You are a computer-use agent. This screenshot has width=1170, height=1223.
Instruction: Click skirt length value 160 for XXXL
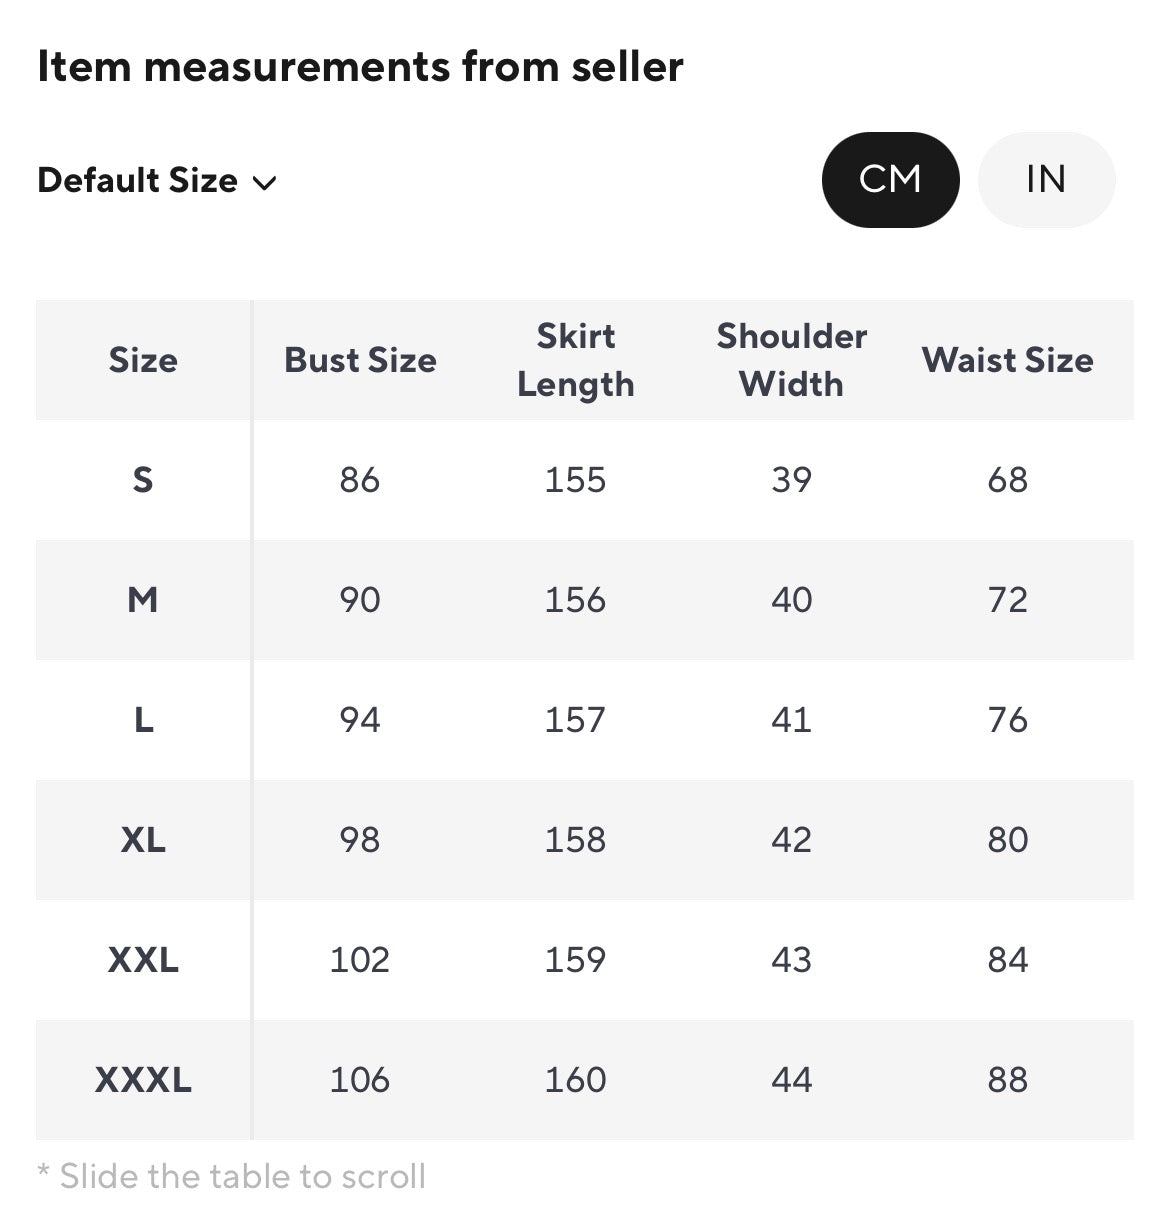pyautogui.click(x=576, y=1080)
